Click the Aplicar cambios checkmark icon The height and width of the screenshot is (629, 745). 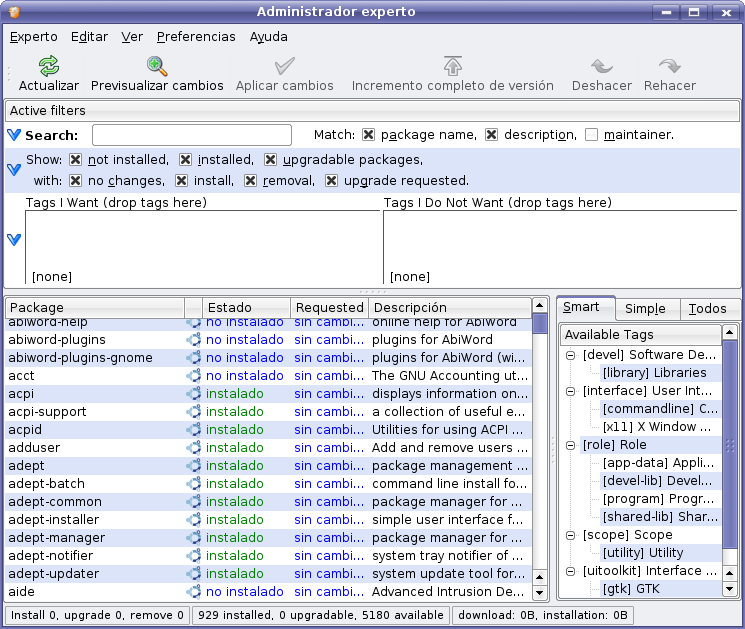point(285,66)
